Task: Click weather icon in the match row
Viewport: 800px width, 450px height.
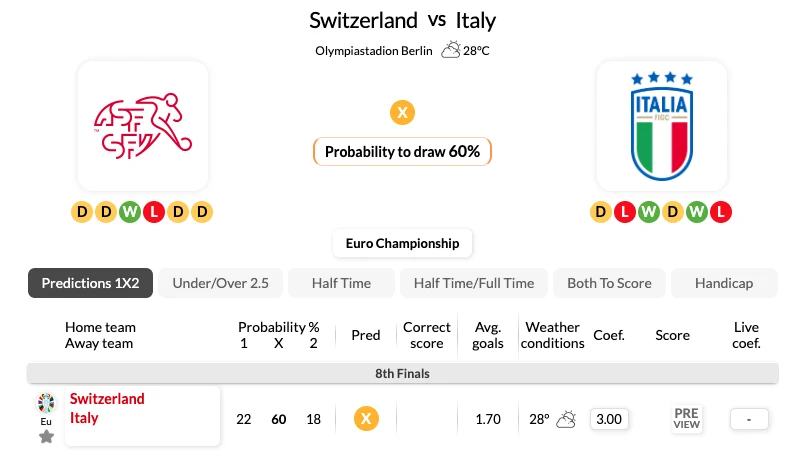Action: tap(566, 419)
